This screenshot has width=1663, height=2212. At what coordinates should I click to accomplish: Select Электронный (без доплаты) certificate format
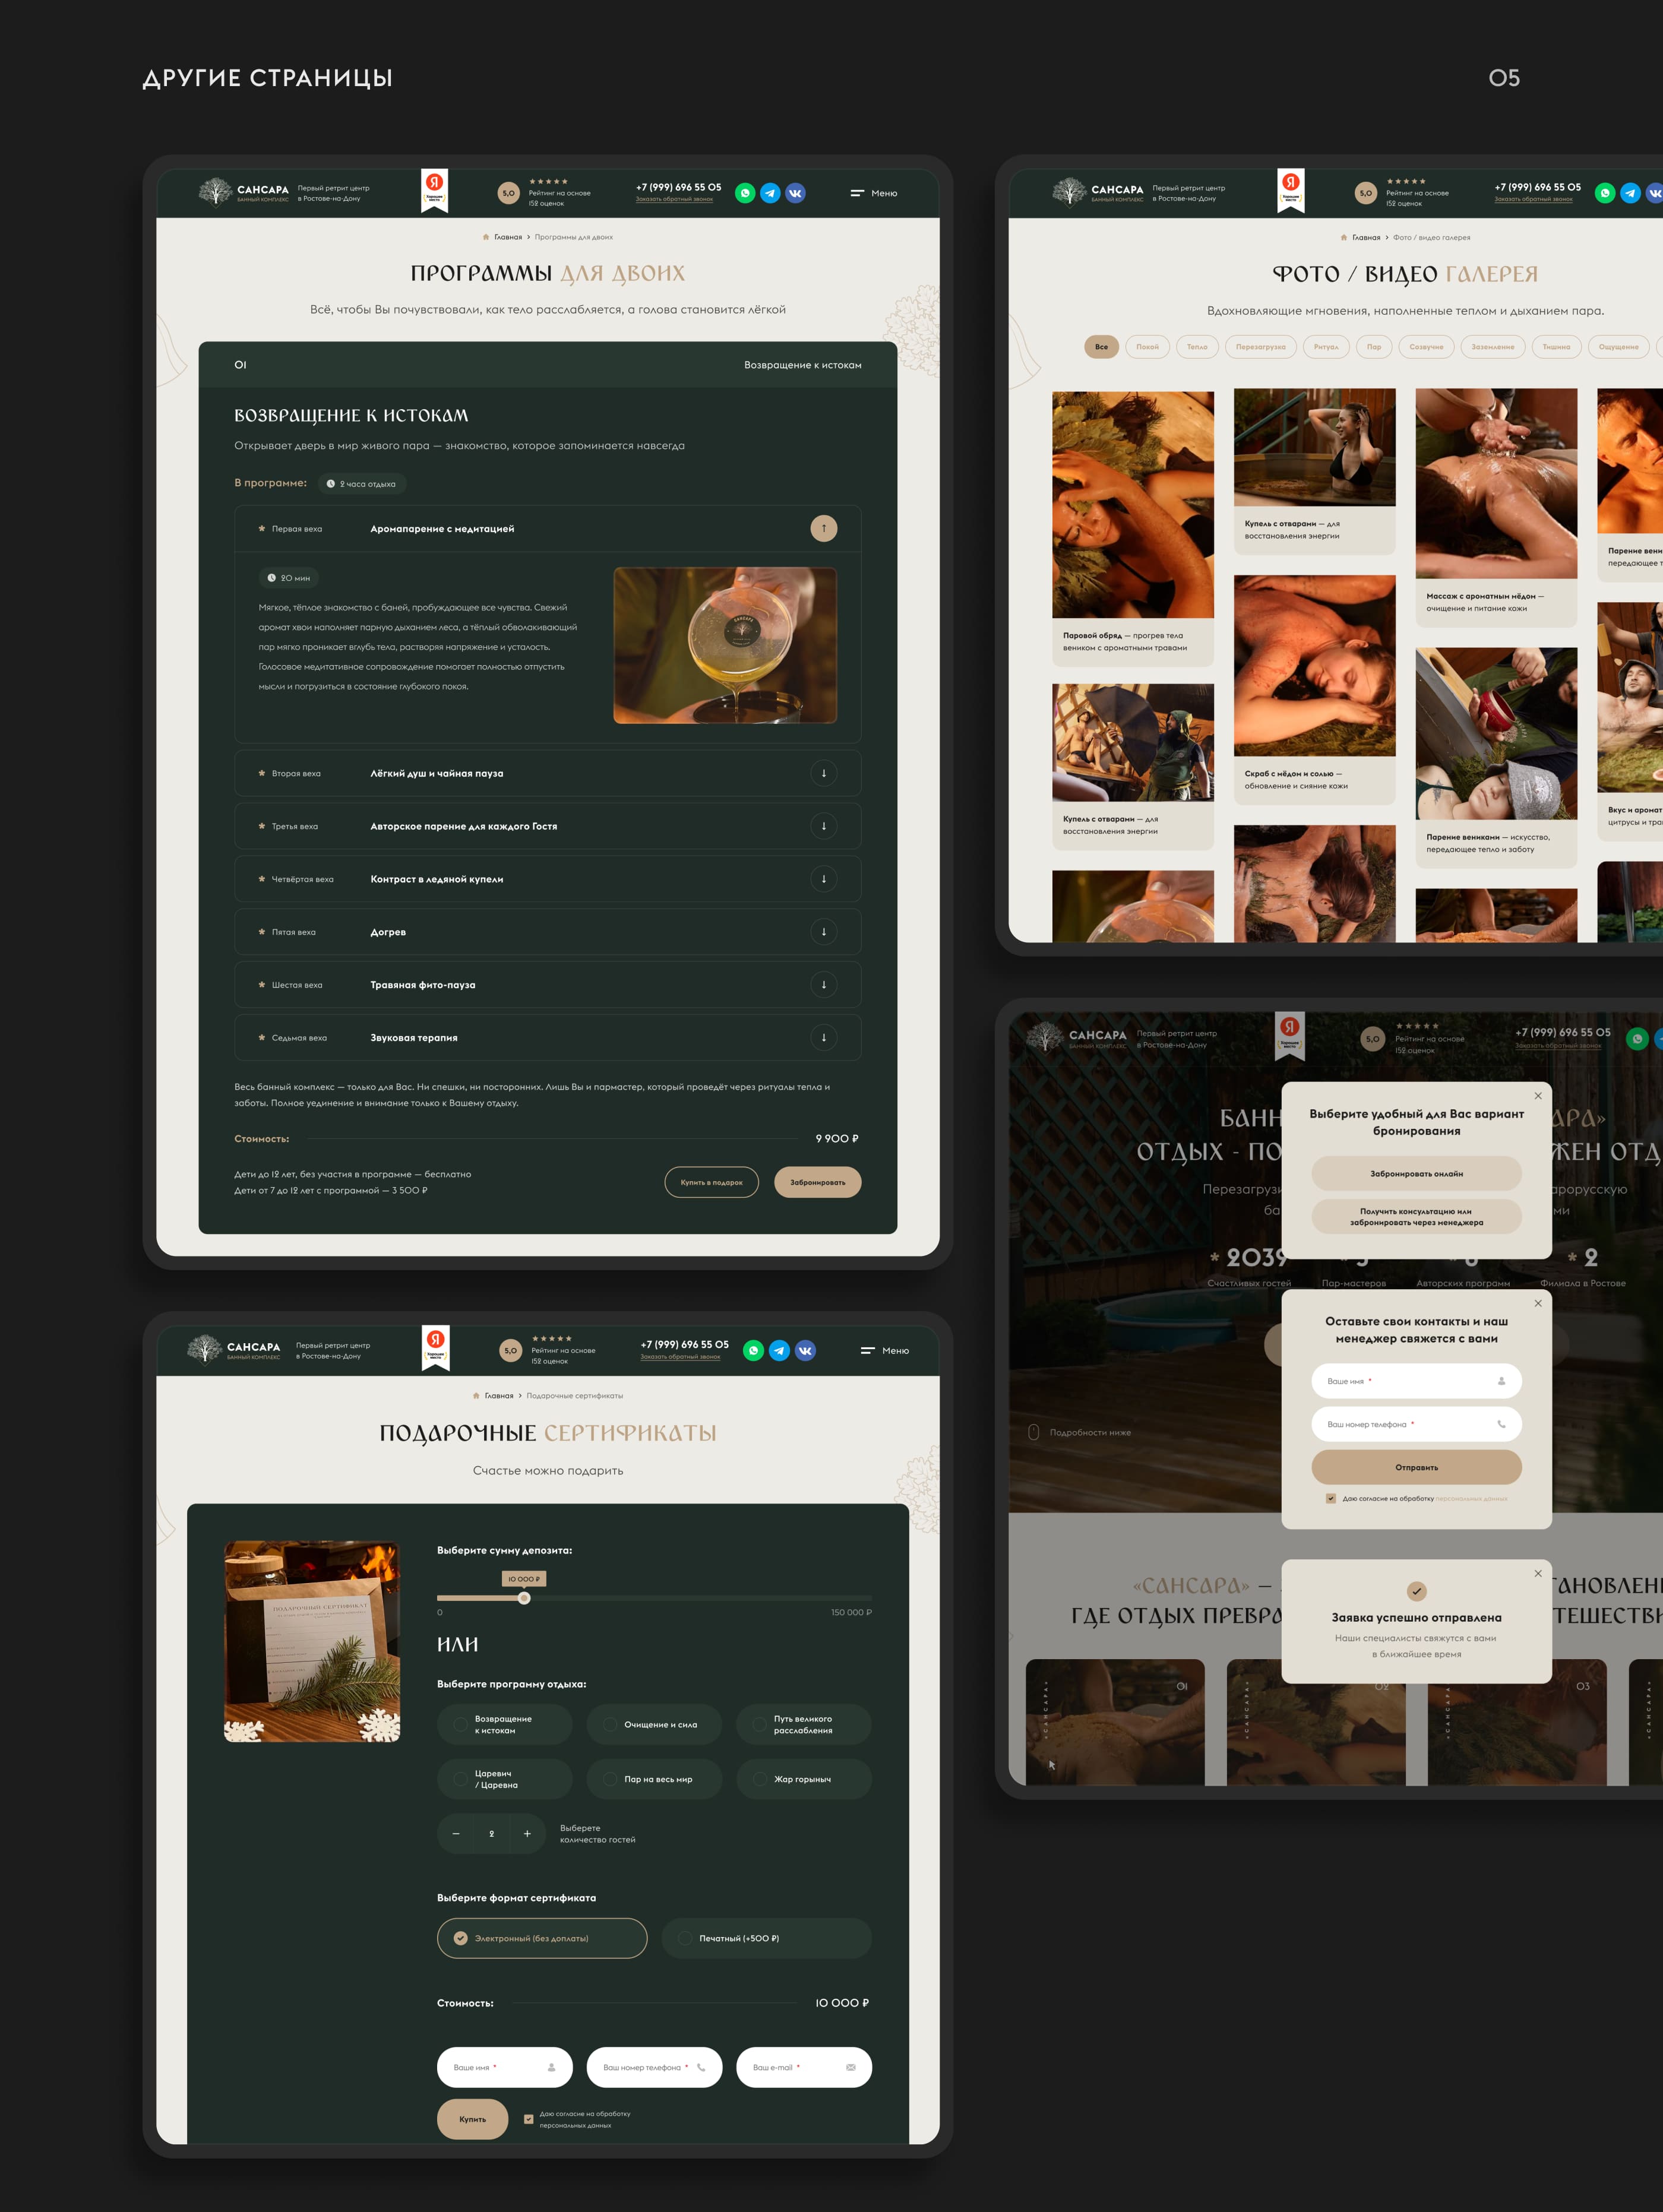coord(542,1937)
